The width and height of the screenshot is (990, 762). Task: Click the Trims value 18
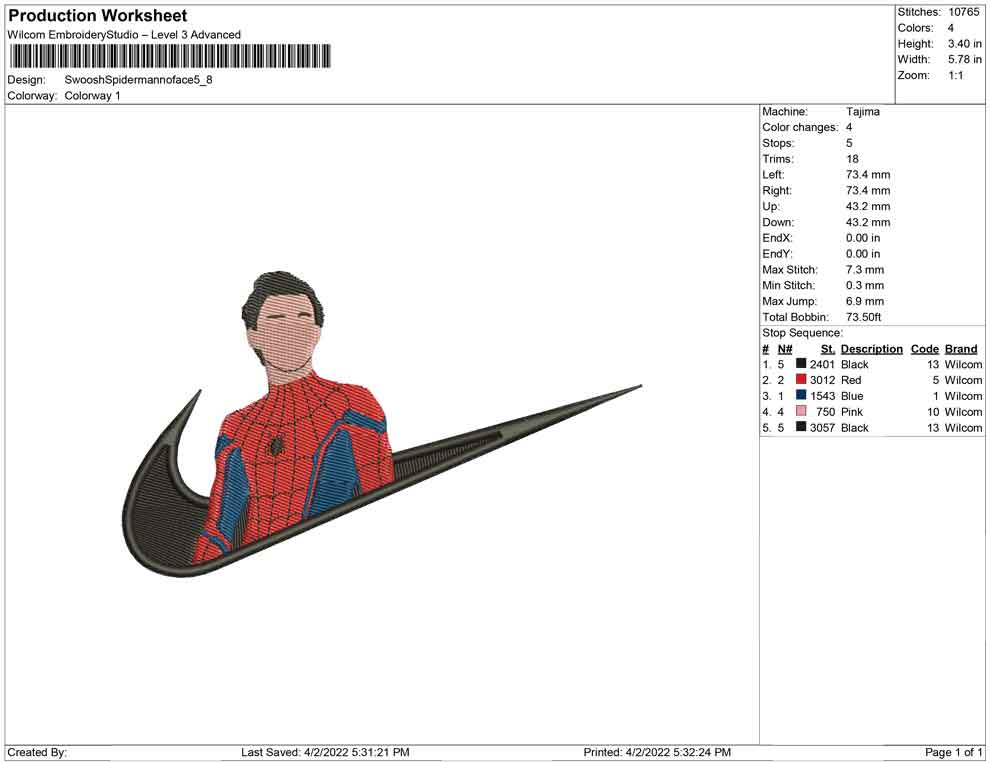(x=852, y=159)
